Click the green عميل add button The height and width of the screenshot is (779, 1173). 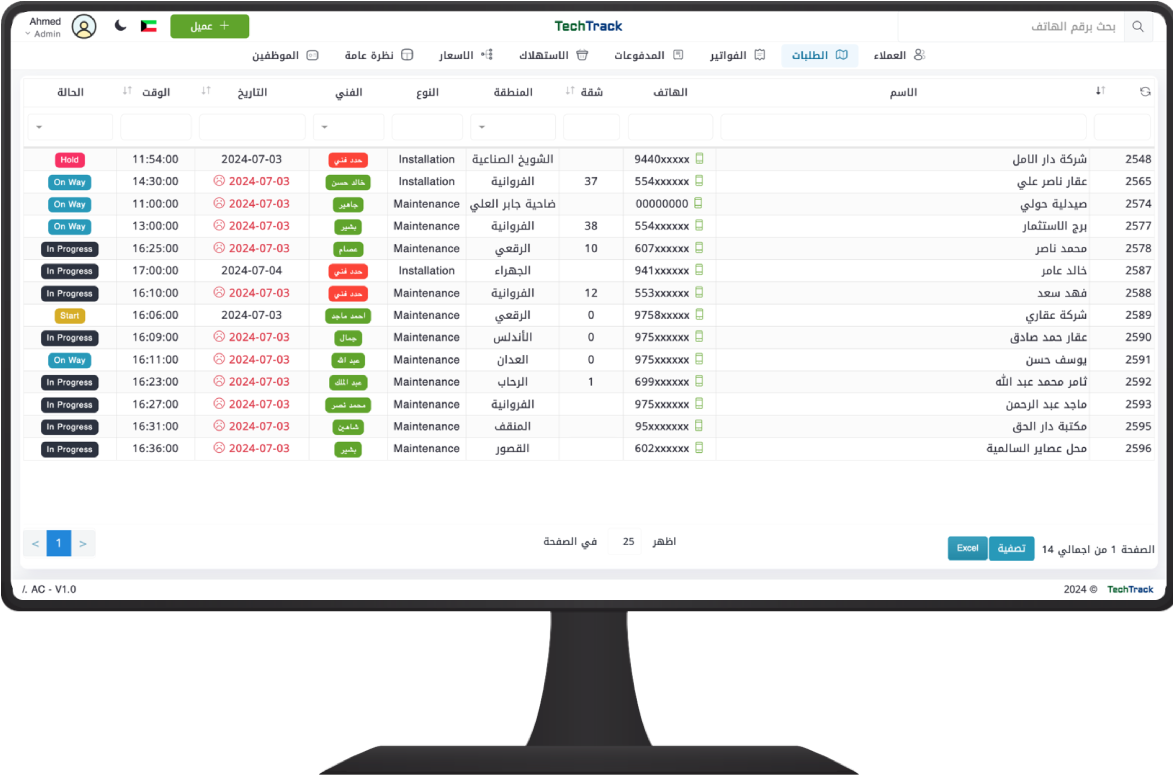tap(209, 26)
